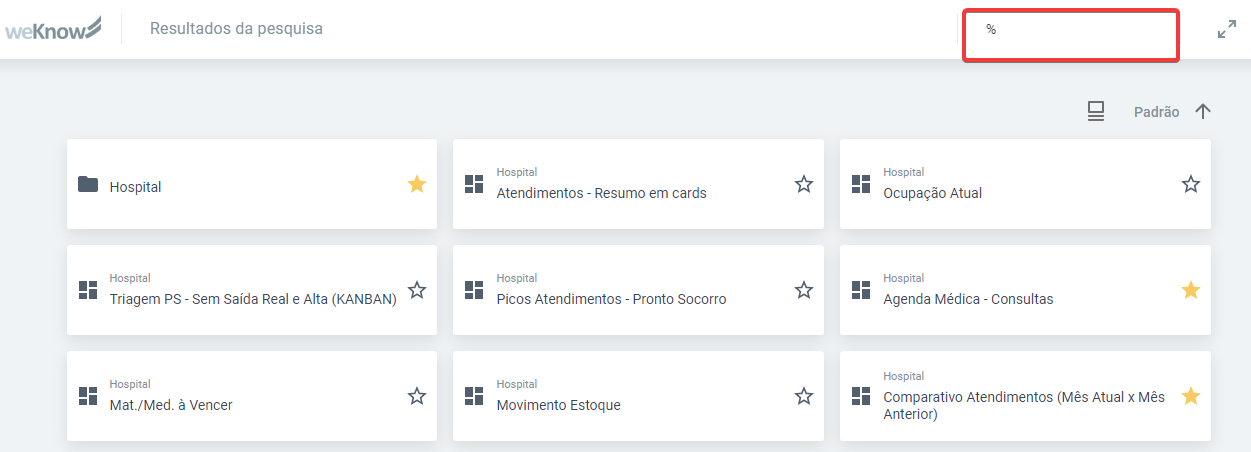This screenshot has height=452, width=1251.
Task: Open the Hospital folder
Action: point(135,187)
